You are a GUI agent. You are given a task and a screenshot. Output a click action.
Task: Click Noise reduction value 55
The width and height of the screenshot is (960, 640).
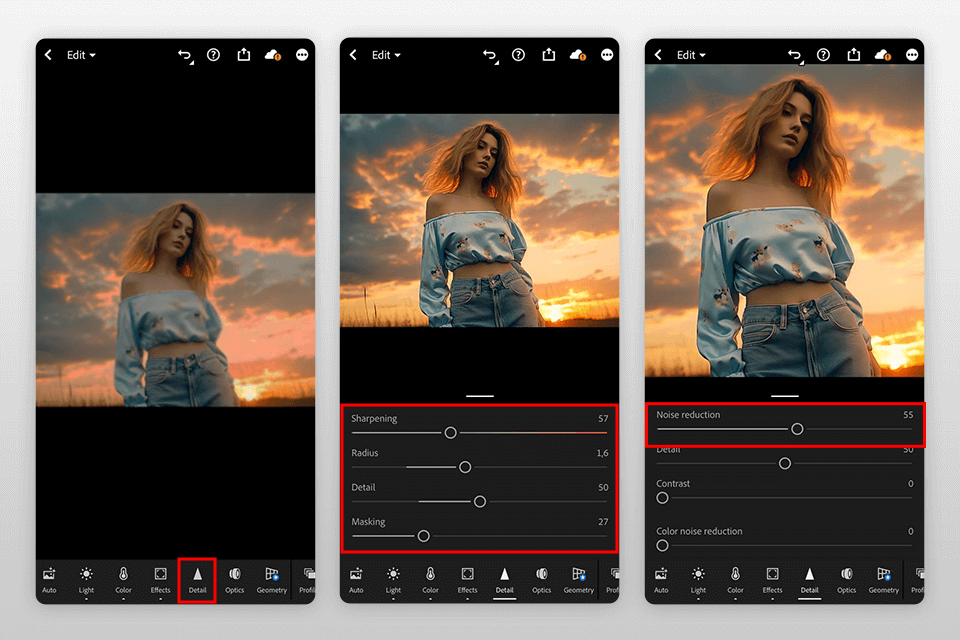[908, 415]
